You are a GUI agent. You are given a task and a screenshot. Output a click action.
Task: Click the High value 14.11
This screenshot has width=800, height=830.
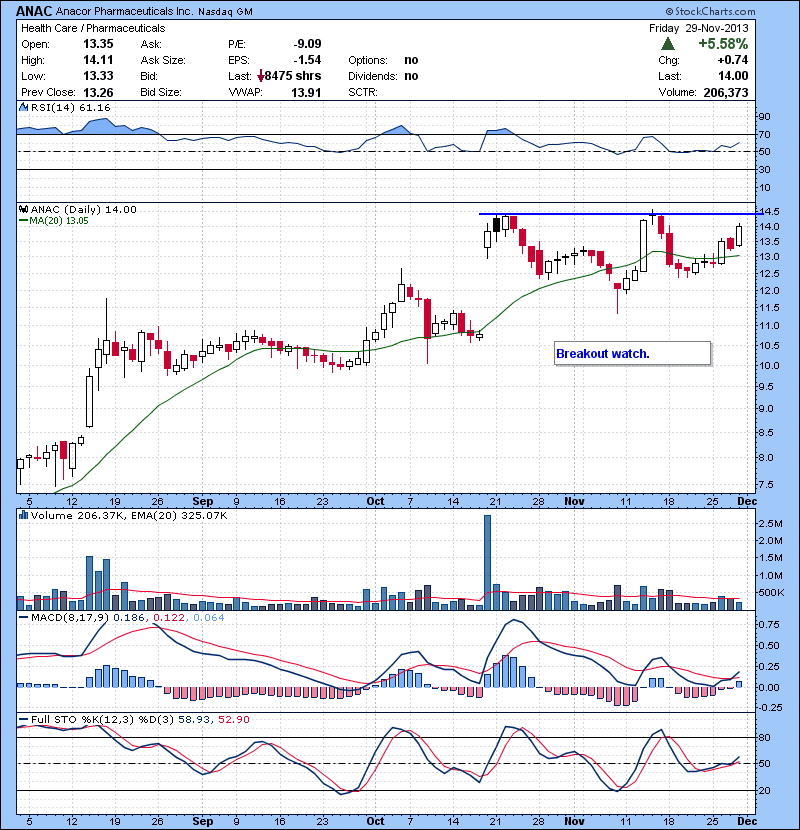point(98,60)
